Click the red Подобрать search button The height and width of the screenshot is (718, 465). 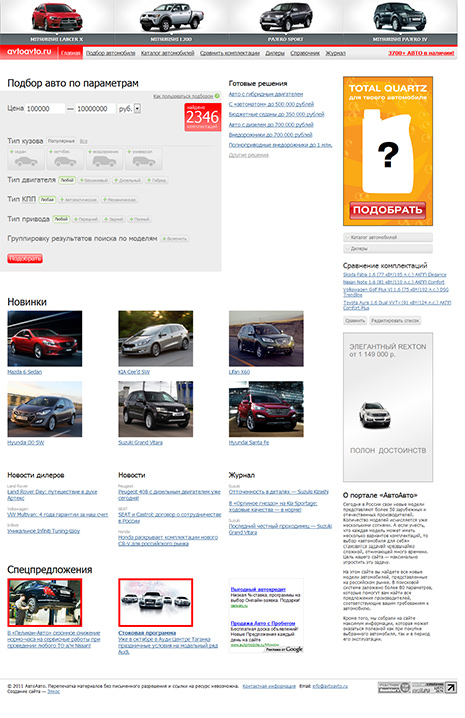pyautogui.click(x=25, y=259)
